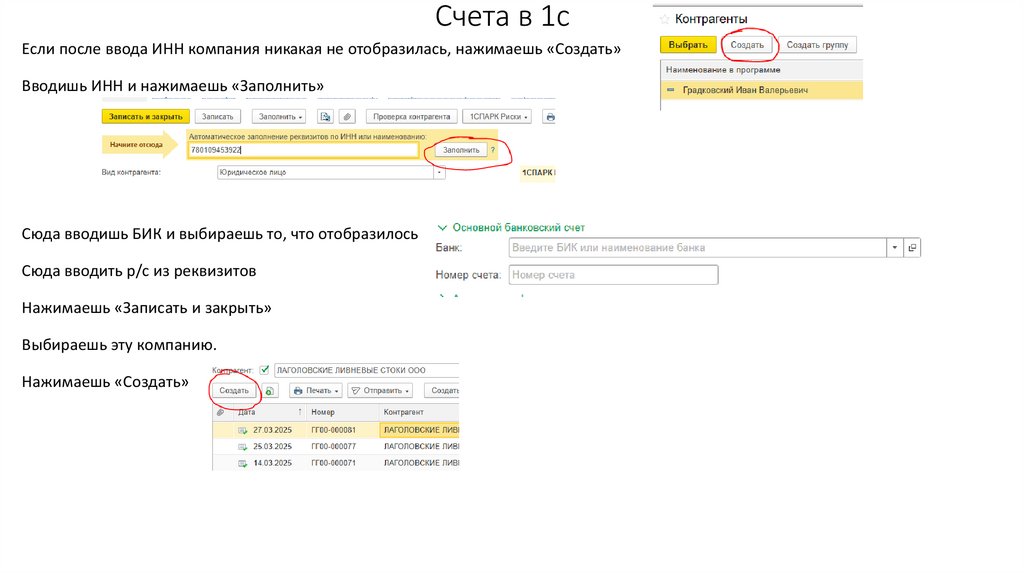
Task: Click the paperclip attachment column header
Action: (221, 412)
